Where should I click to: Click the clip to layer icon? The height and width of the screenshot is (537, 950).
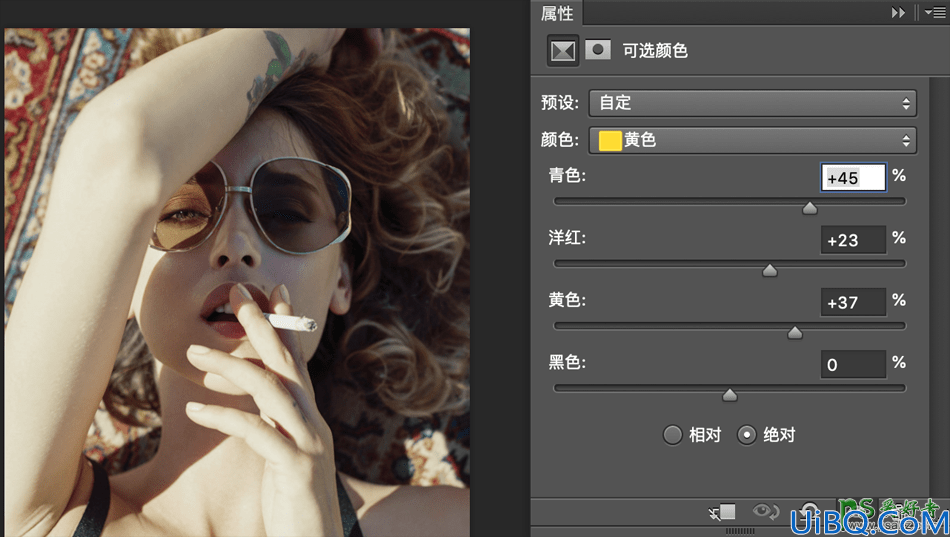click(x=722, y=513)
